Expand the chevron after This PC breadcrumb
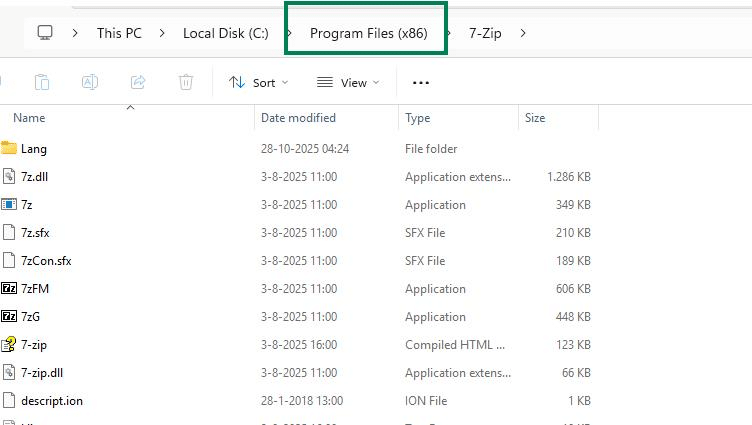The width and height of the screenshot is (752, 425). 162,33
